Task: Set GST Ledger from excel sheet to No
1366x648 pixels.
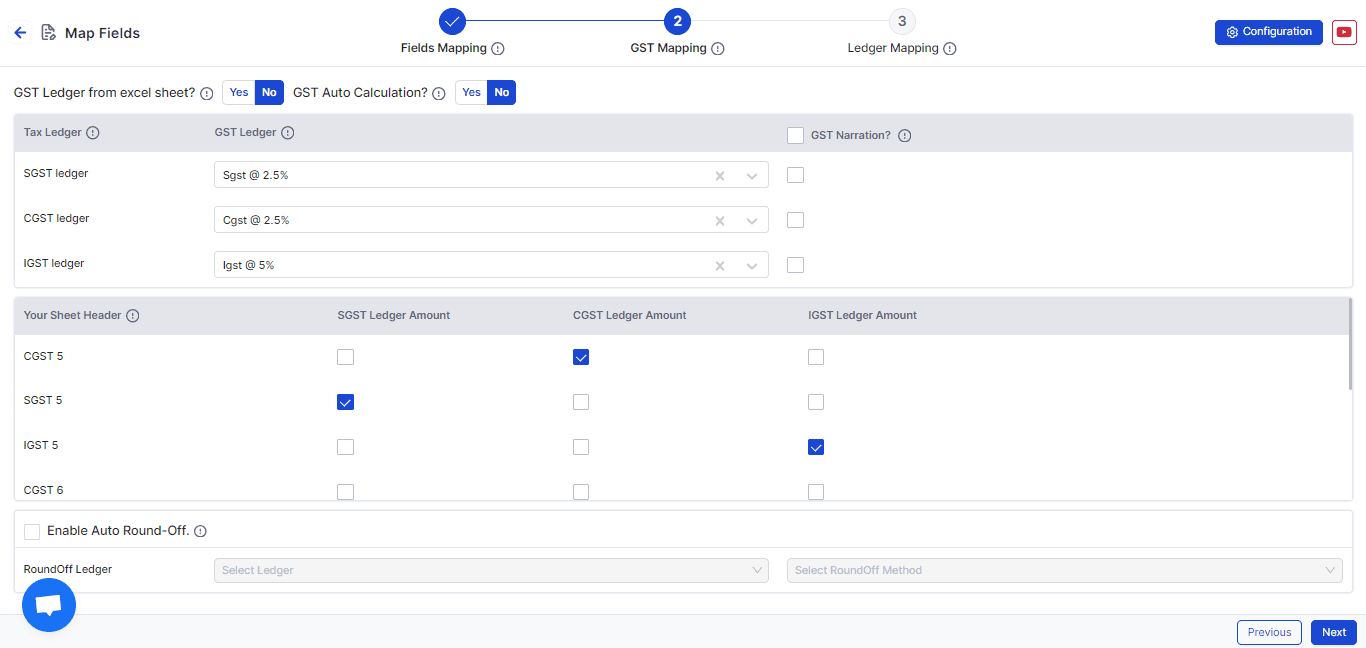Action: point(269,93)
